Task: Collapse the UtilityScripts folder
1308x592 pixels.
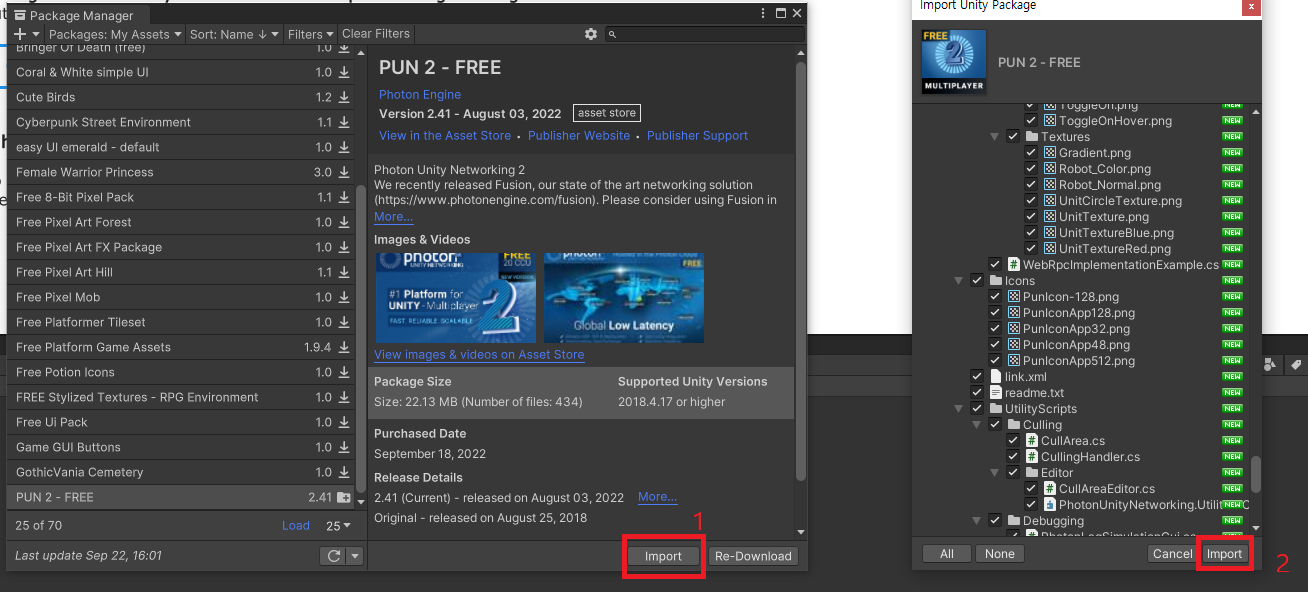Action: click(x=959, y=409)
